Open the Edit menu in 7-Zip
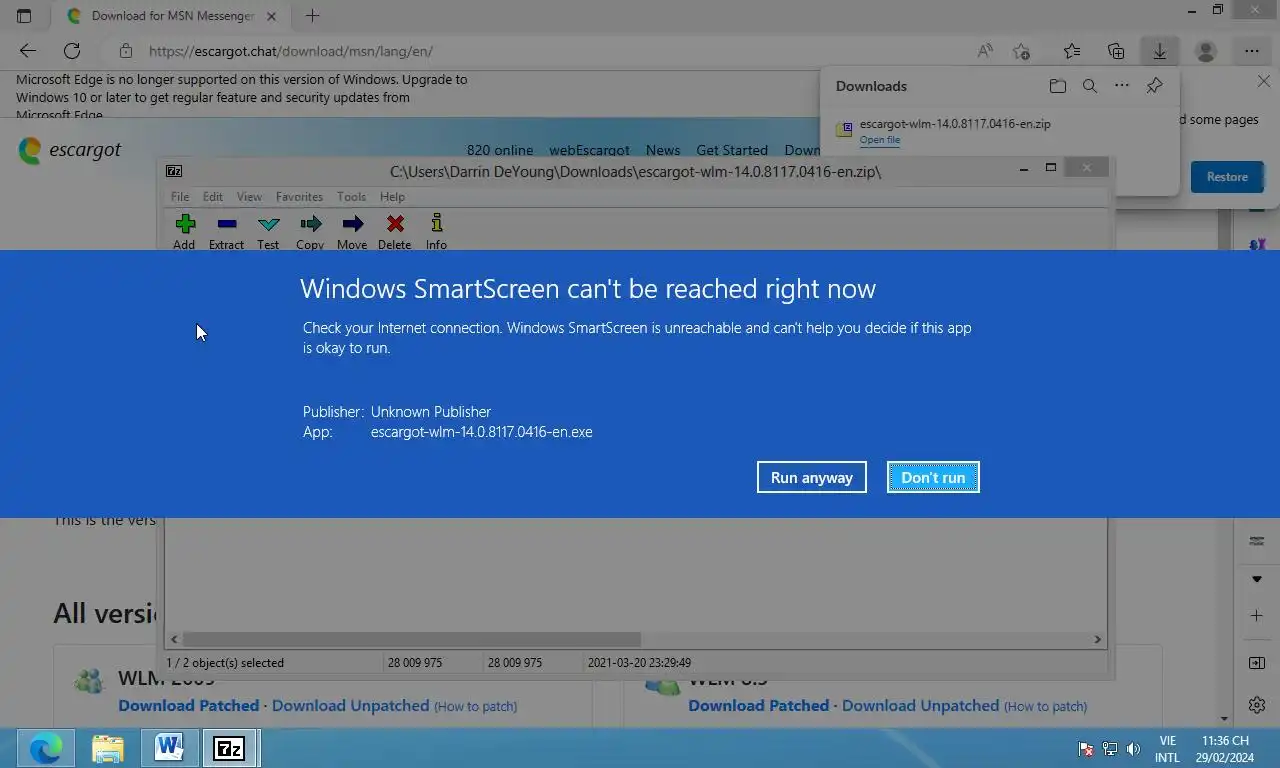The height and width of the screenshot is (768, 1280). click(x=213, y=197)
